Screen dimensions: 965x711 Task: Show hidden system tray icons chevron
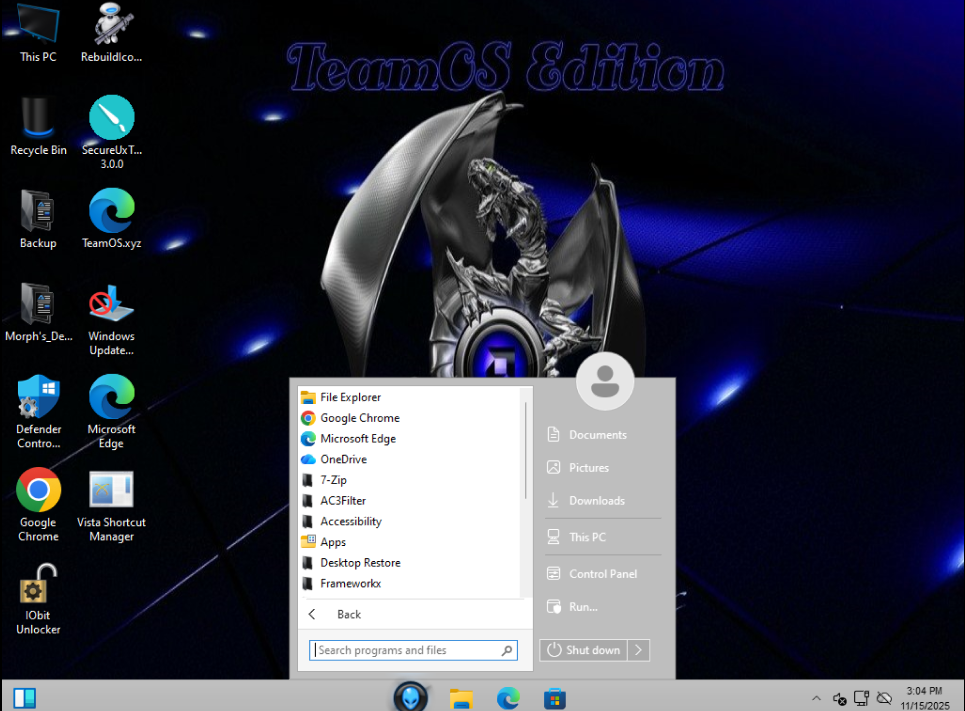[x=816, y=698]
